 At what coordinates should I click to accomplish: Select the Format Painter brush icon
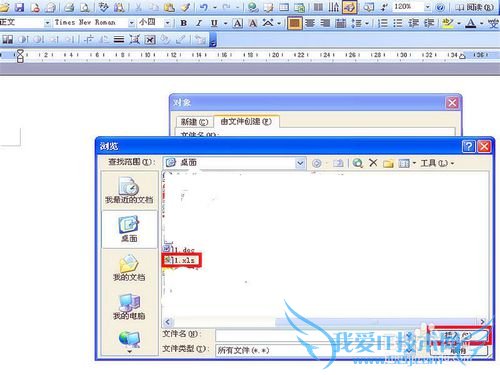[186, 7]
